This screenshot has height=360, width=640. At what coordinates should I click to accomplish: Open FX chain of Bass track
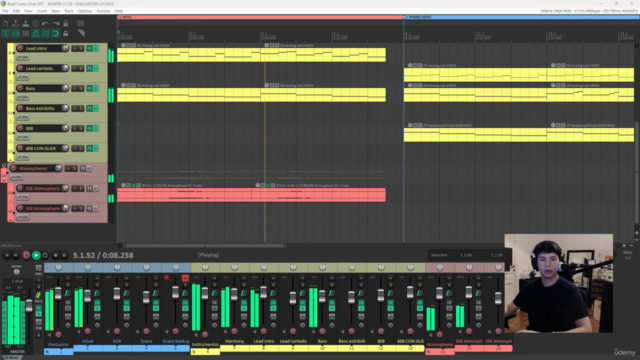point(89,89)
